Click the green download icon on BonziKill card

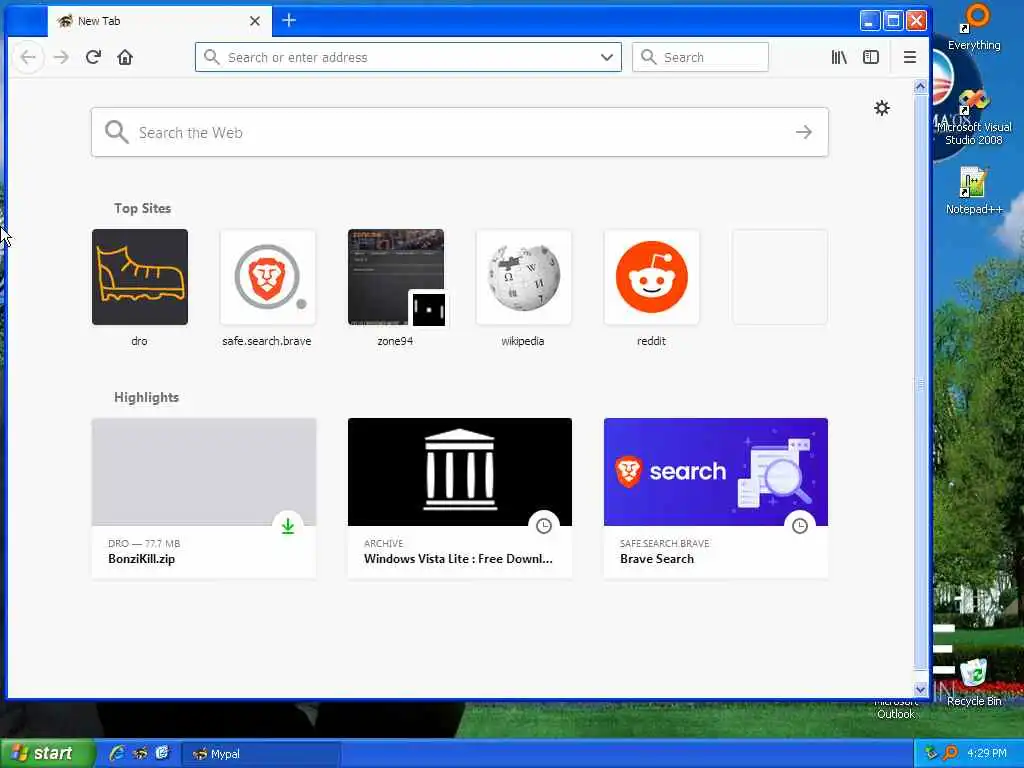[x=288, y=526]
